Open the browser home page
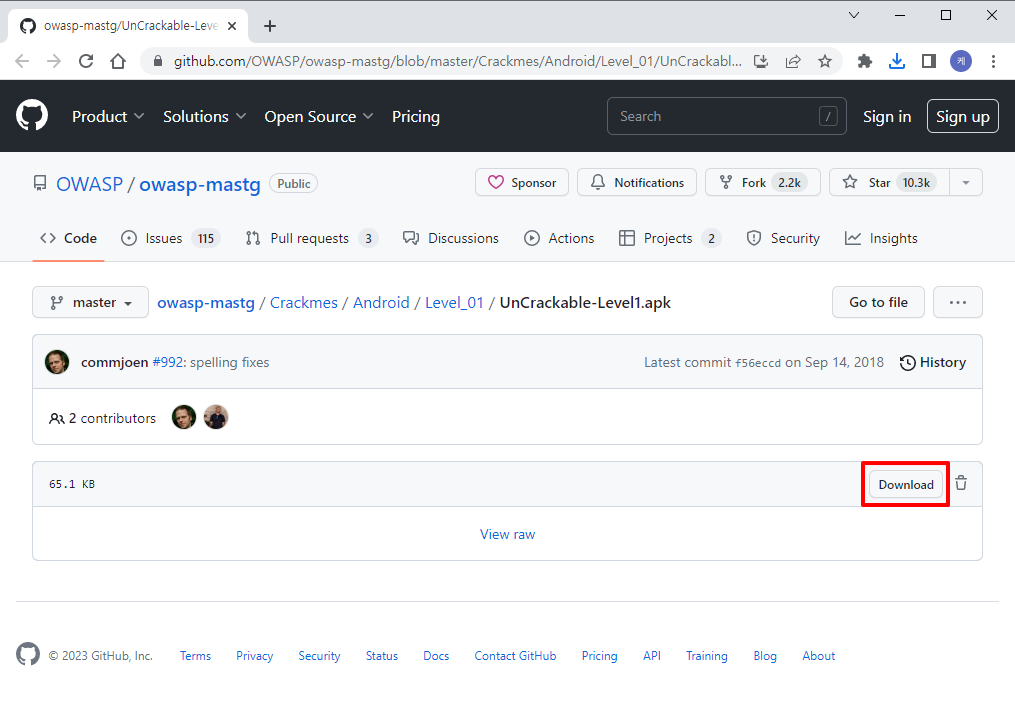 click(118, 61)
